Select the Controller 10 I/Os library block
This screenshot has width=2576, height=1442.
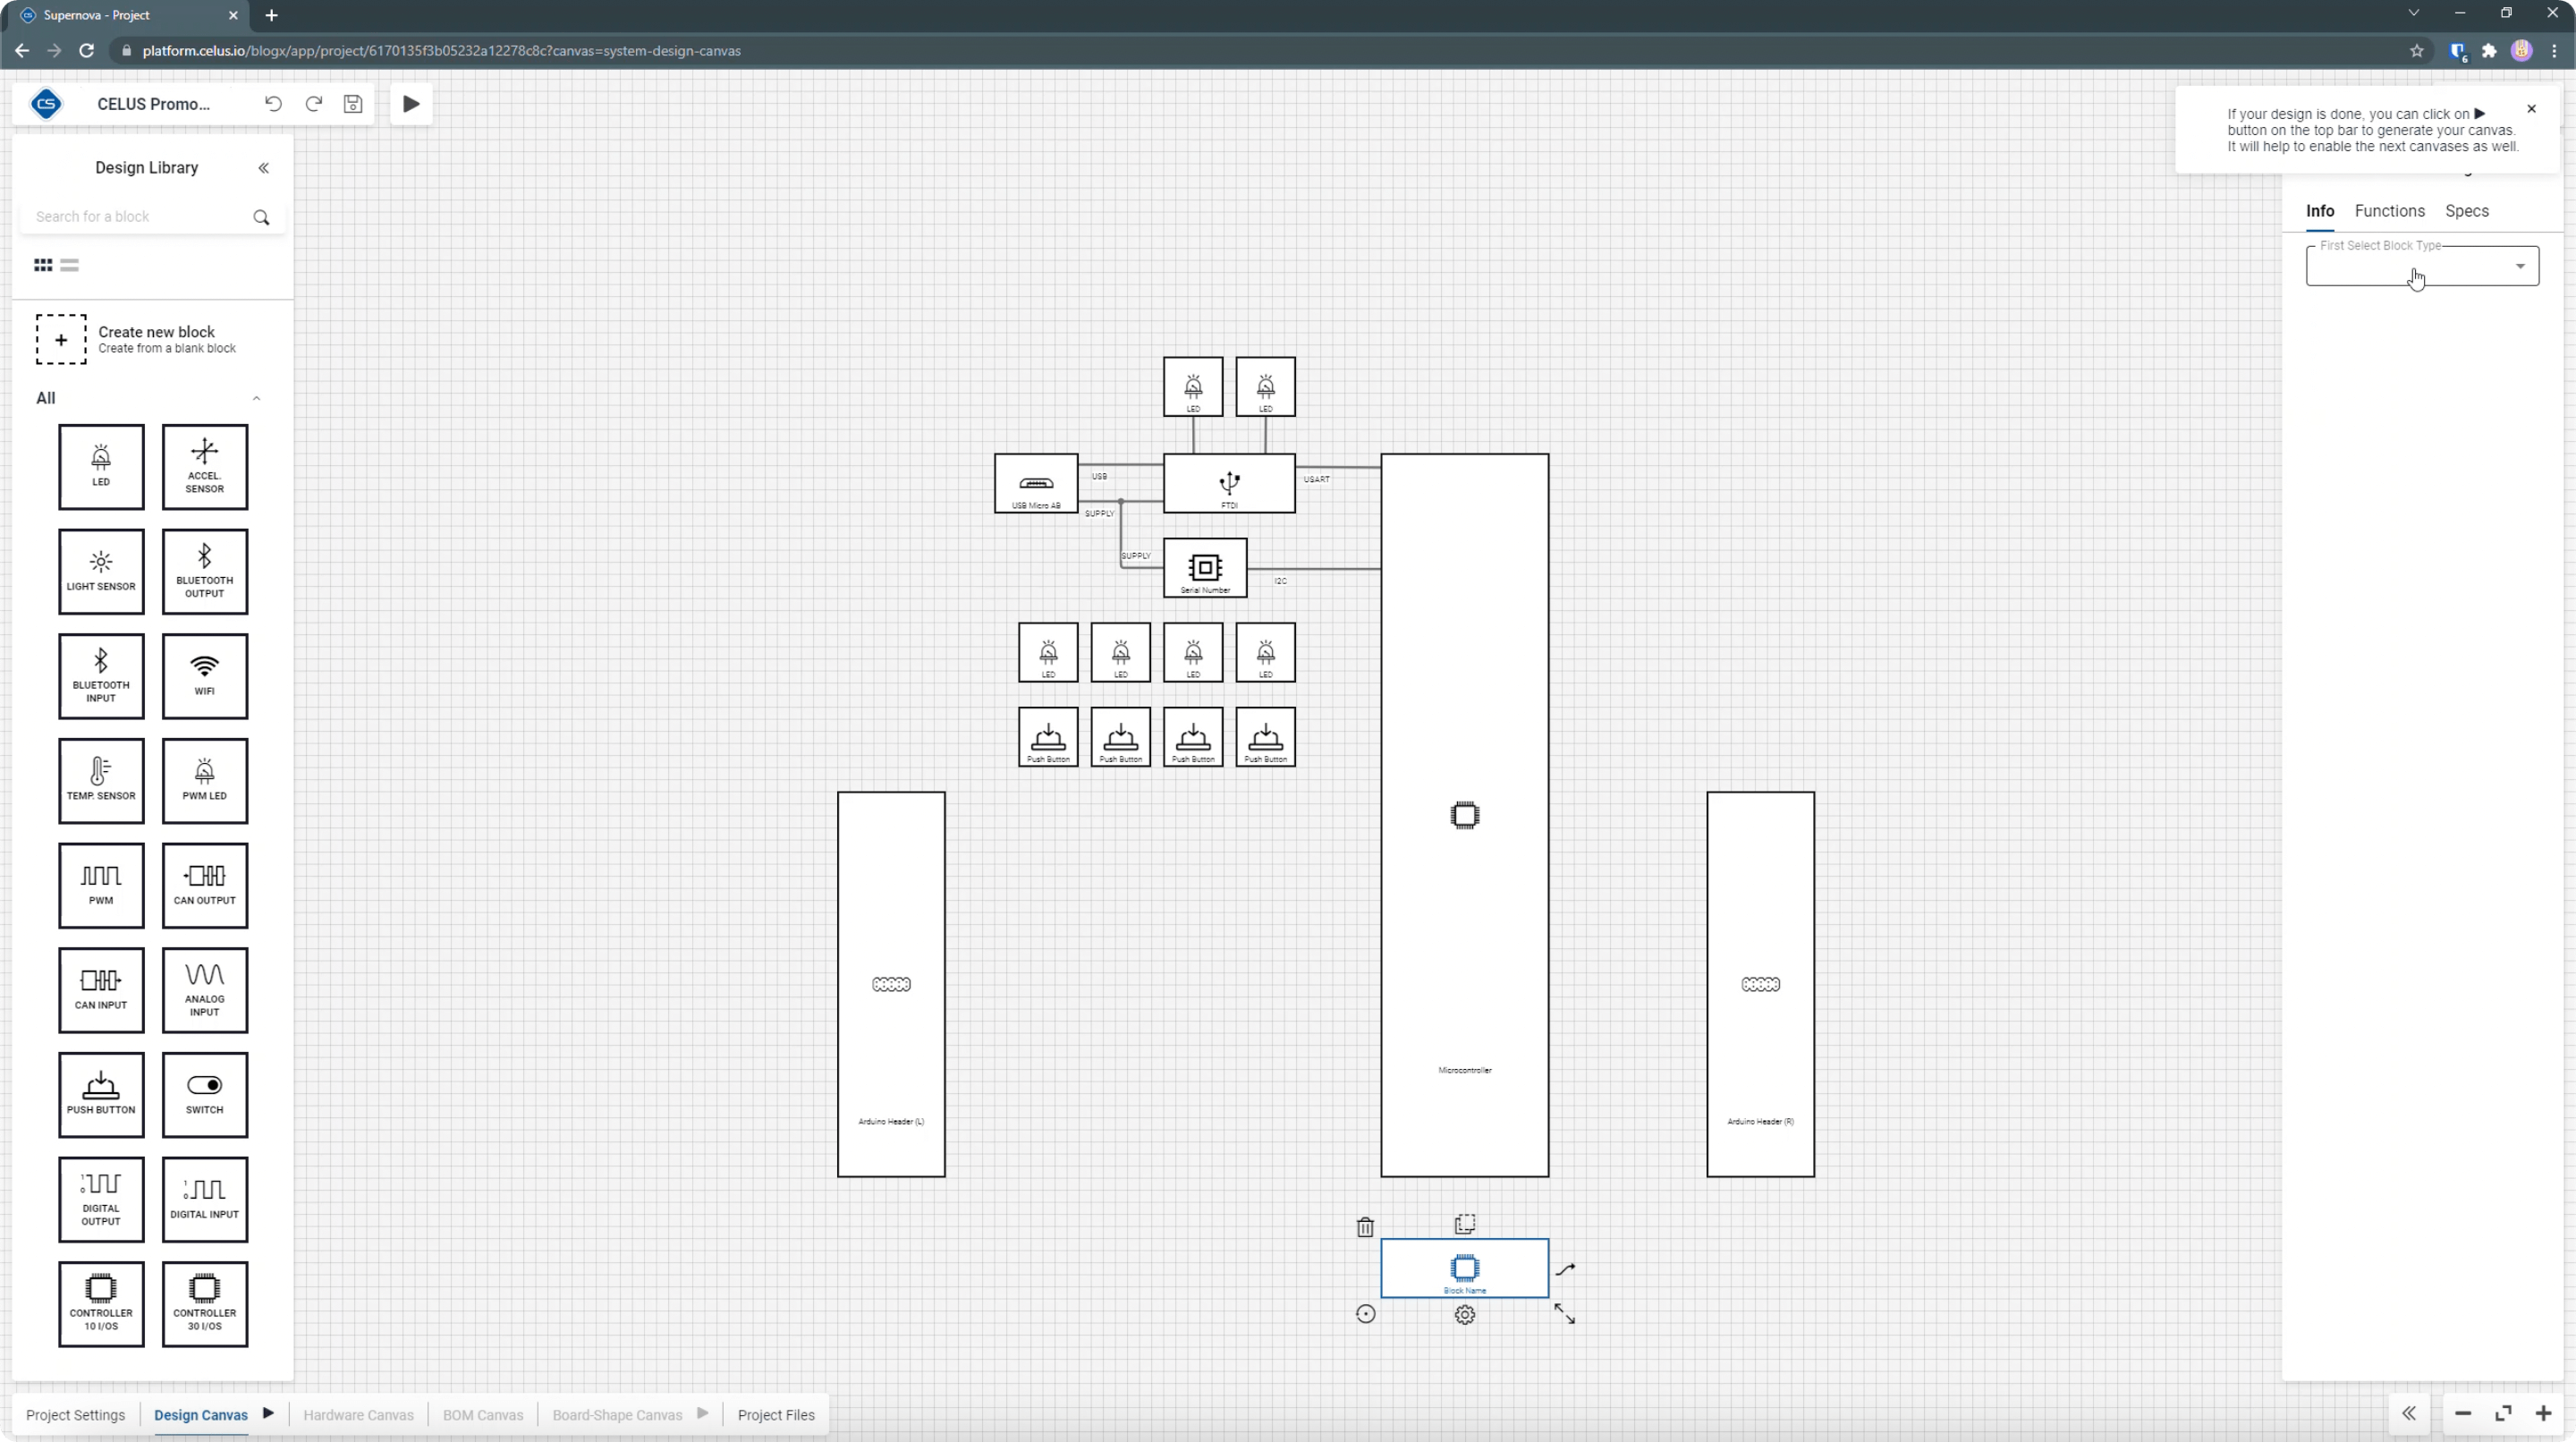101,1304
